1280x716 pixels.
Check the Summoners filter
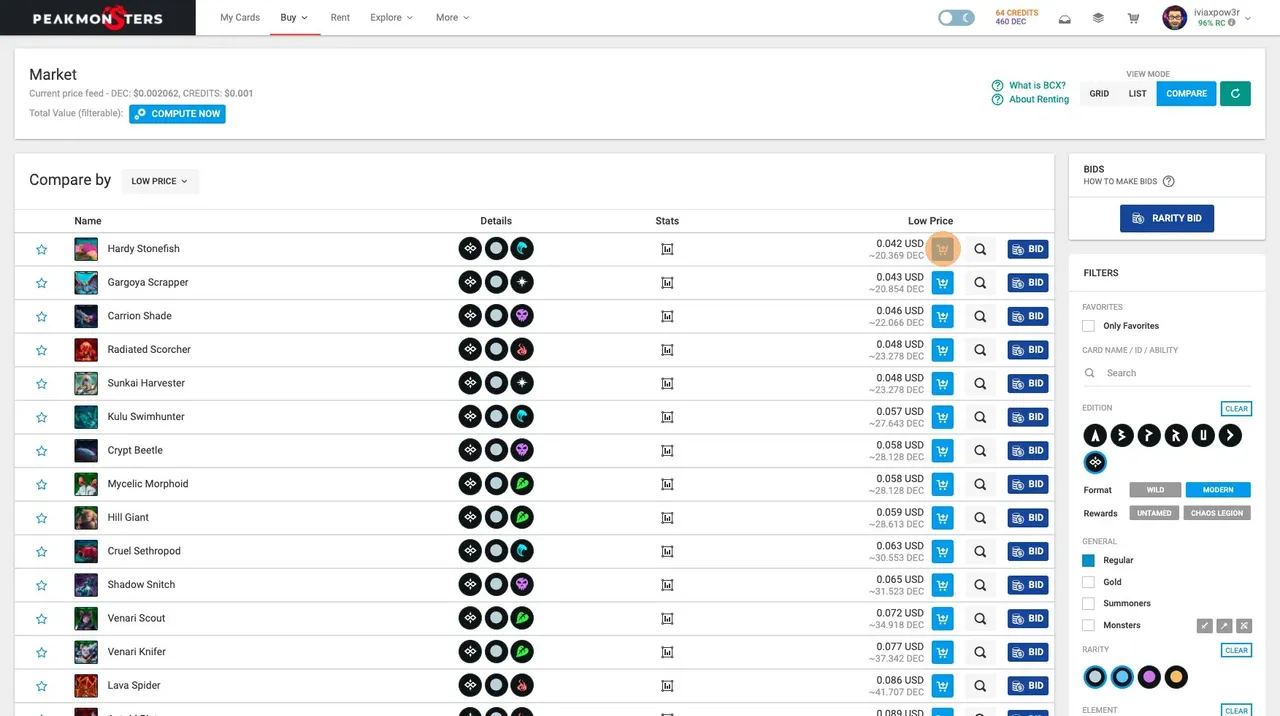point(1088,604)
